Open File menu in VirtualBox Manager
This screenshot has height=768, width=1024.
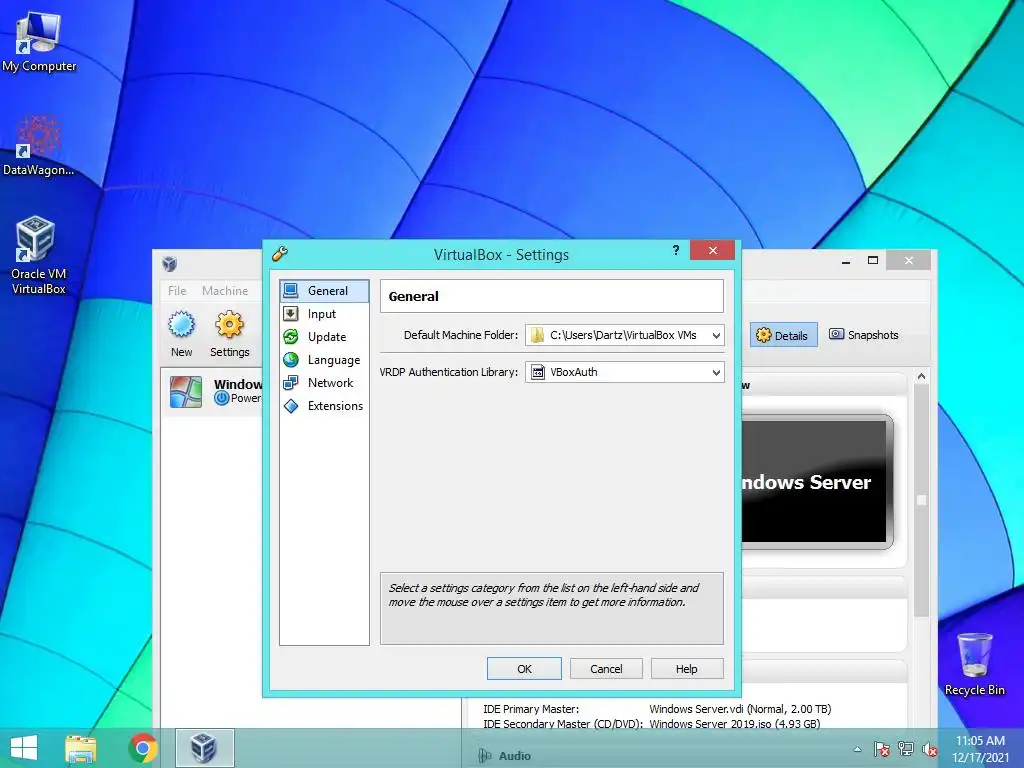tap(177, 291)
